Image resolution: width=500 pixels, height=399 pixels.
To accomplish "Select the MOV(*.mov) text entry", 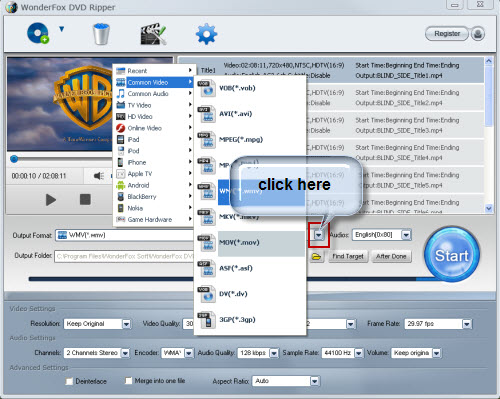I will (x=239, y=242).
